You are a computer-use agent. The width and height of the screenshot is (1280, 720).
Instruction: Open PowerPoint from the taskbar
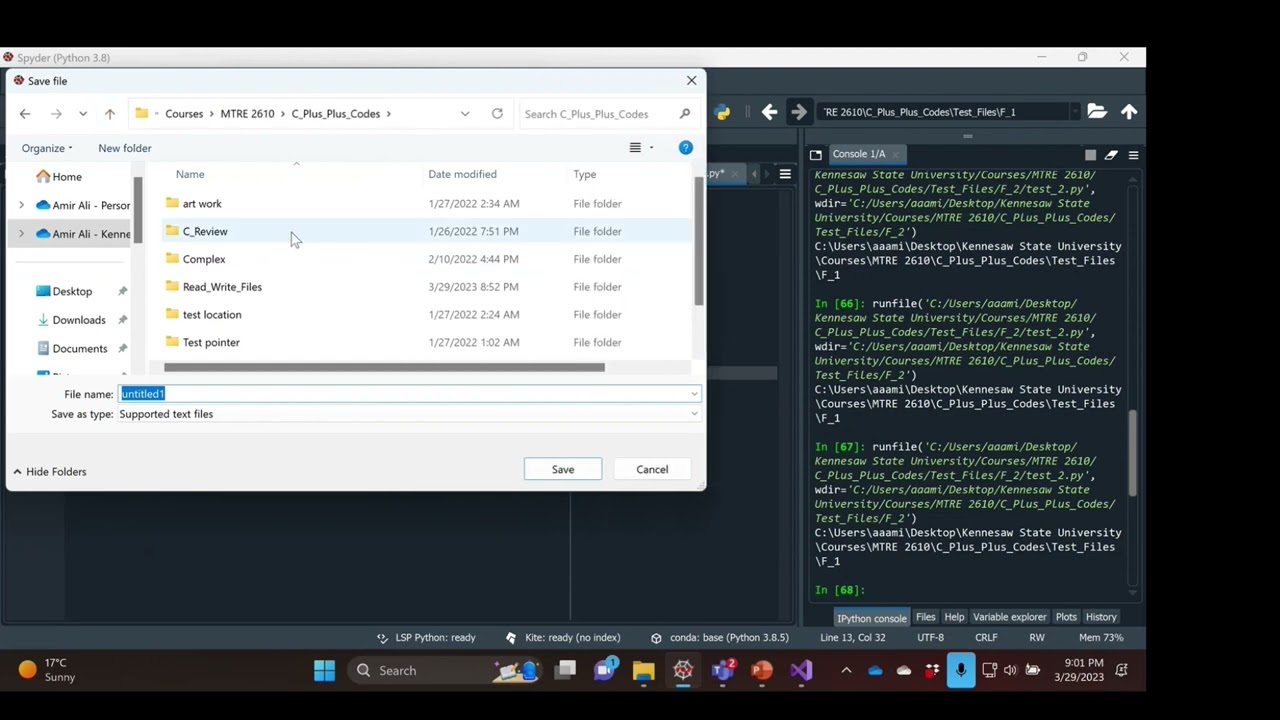(761, 671)
